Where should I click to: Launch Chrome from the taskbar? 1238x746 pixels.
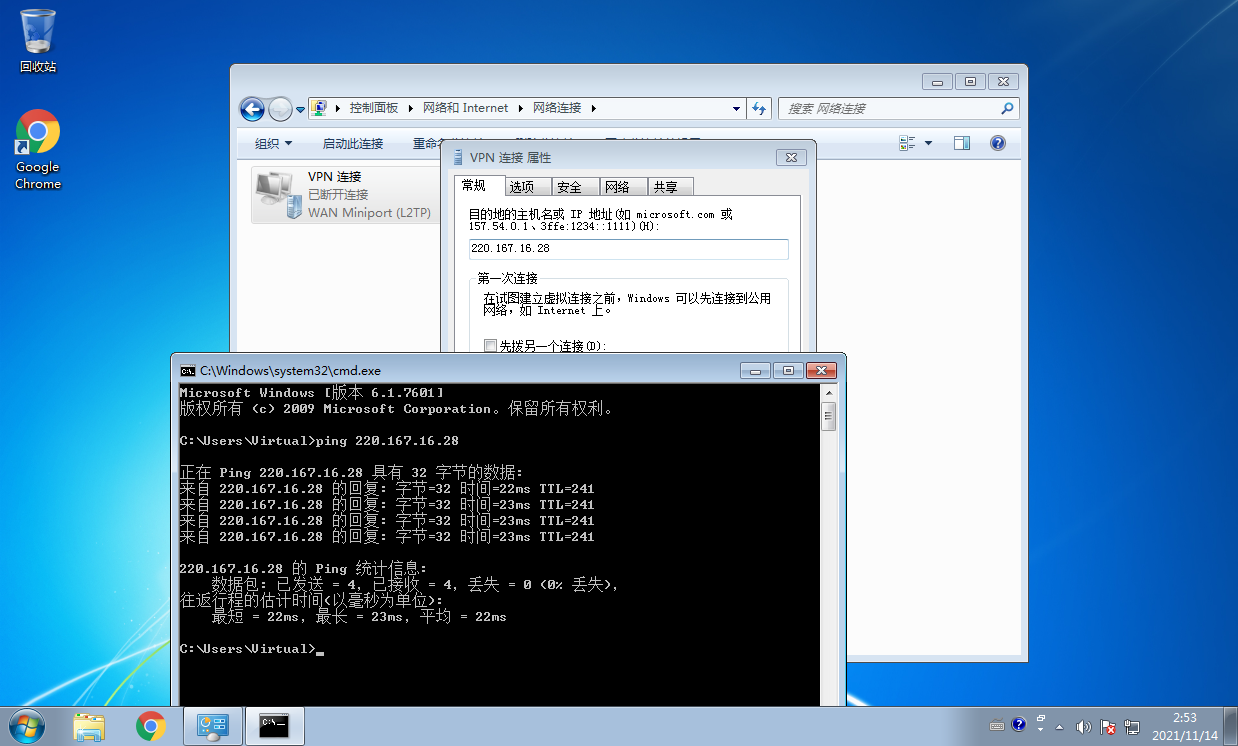click(x=151, y=726)
